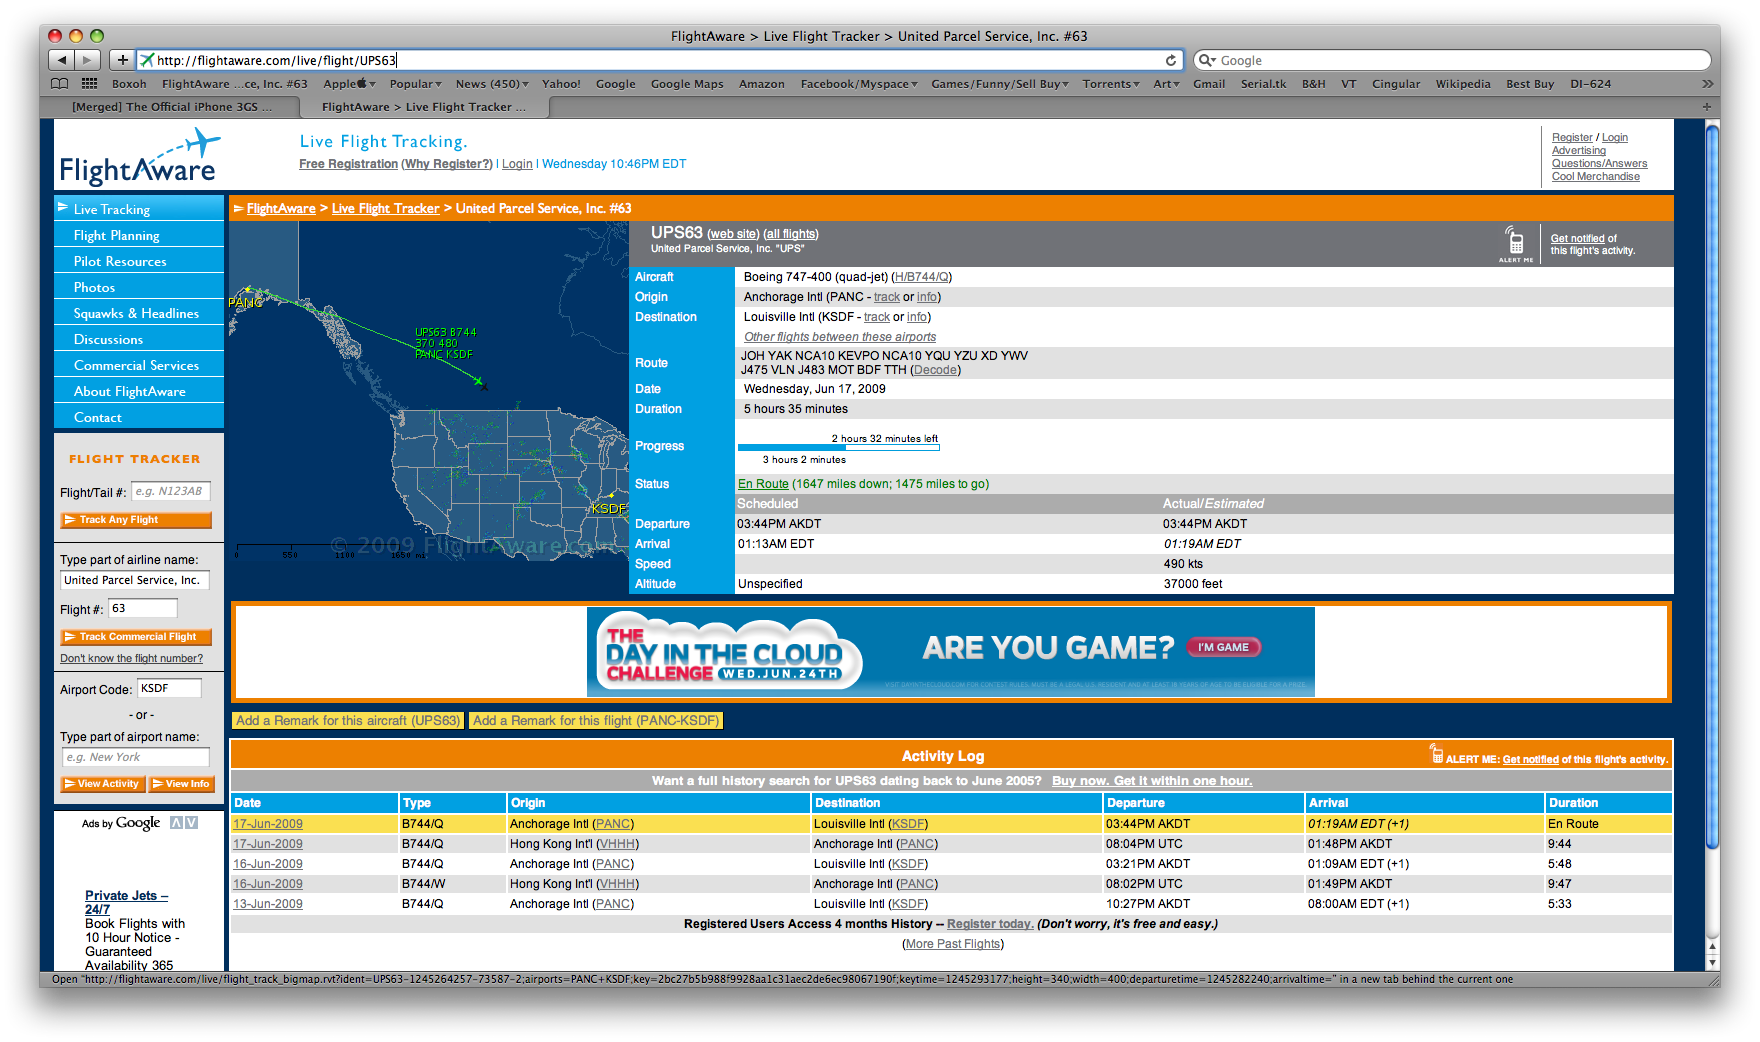Click the magnifier icon in Google search

(1206, 60)
